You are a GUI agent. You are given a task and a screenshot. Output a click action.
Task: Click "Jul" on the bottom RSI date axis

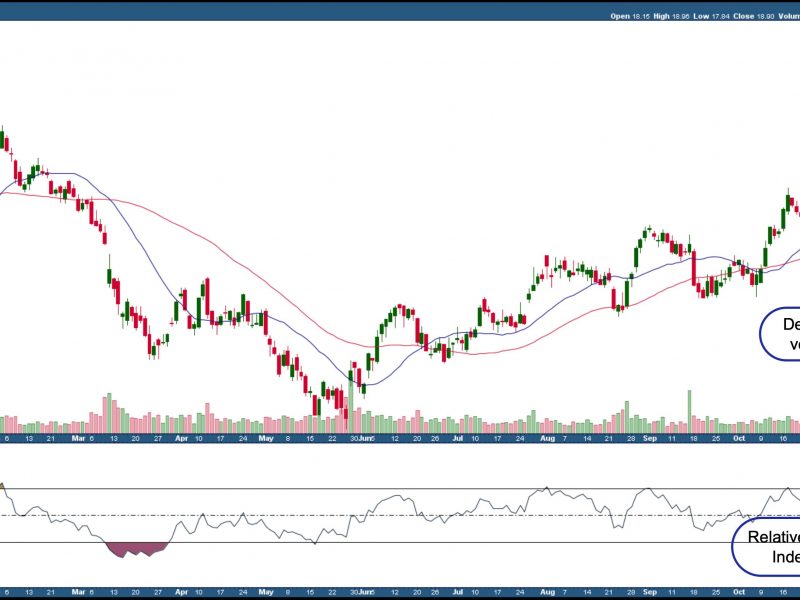(x=458, y=592)
